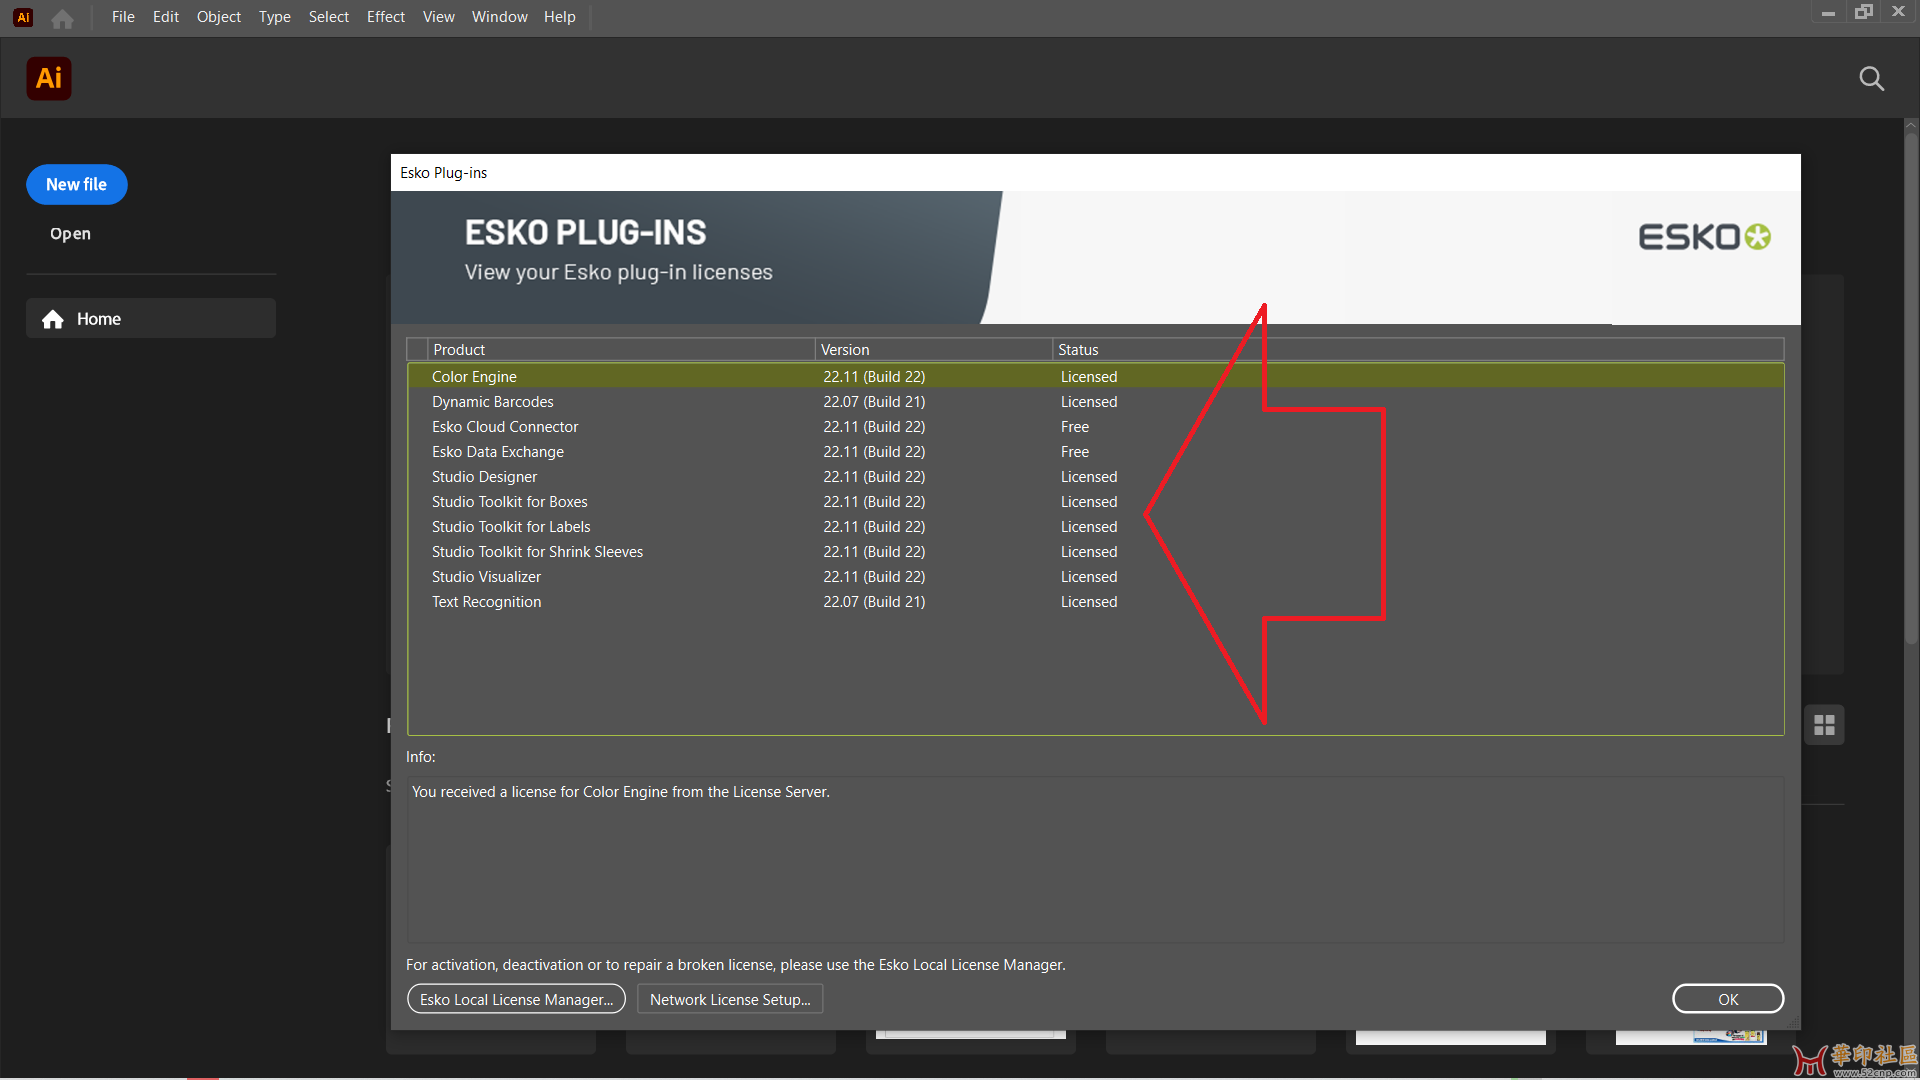Select Studio Toolkit for Boxes row
The image size is (1920, 1080).
tap(1096, 502)
